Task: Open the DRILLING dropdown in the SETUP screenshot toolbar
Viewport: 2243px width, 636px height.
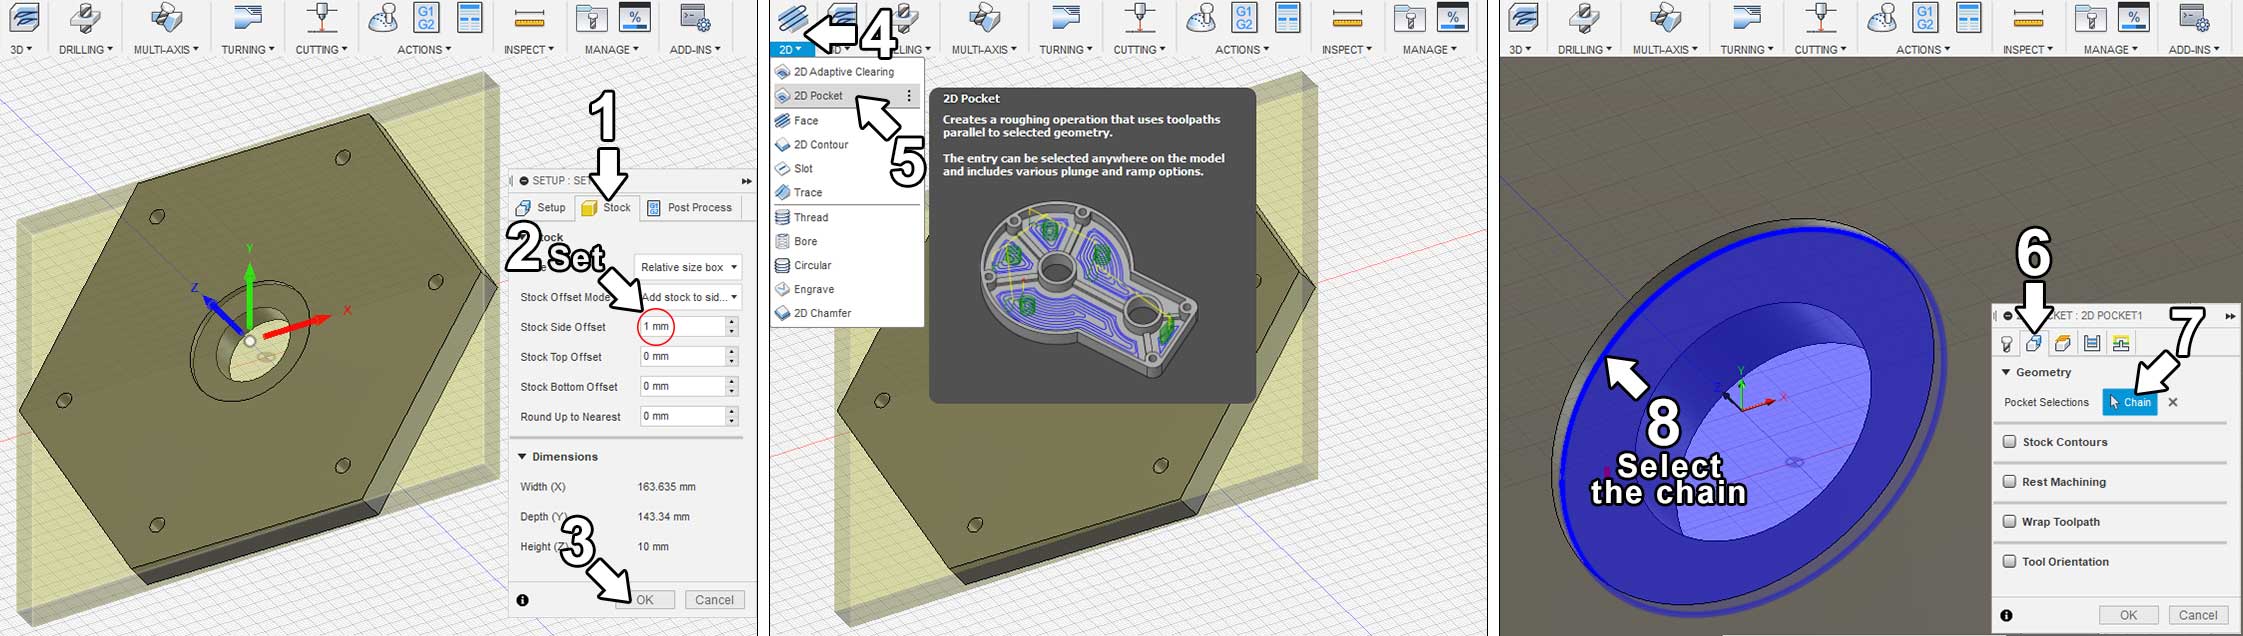Action: click(85, 49)
